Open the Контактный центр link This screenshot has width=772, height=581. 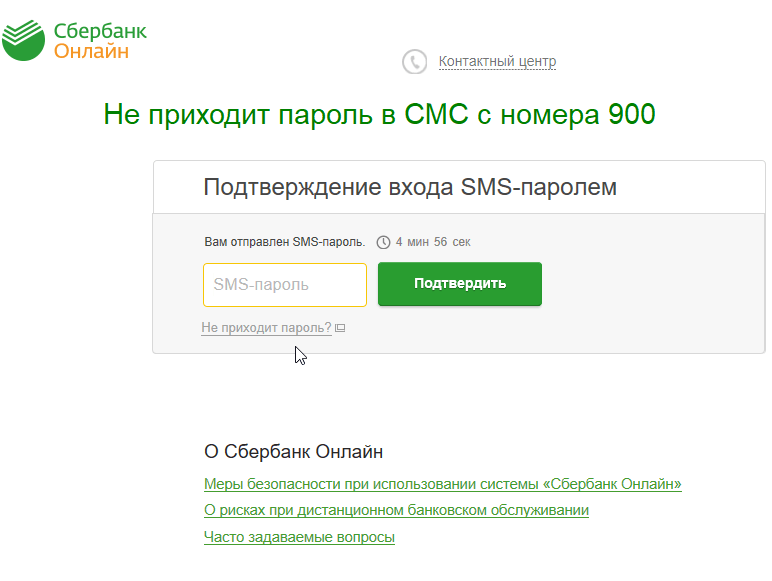(x=497, y=62)
